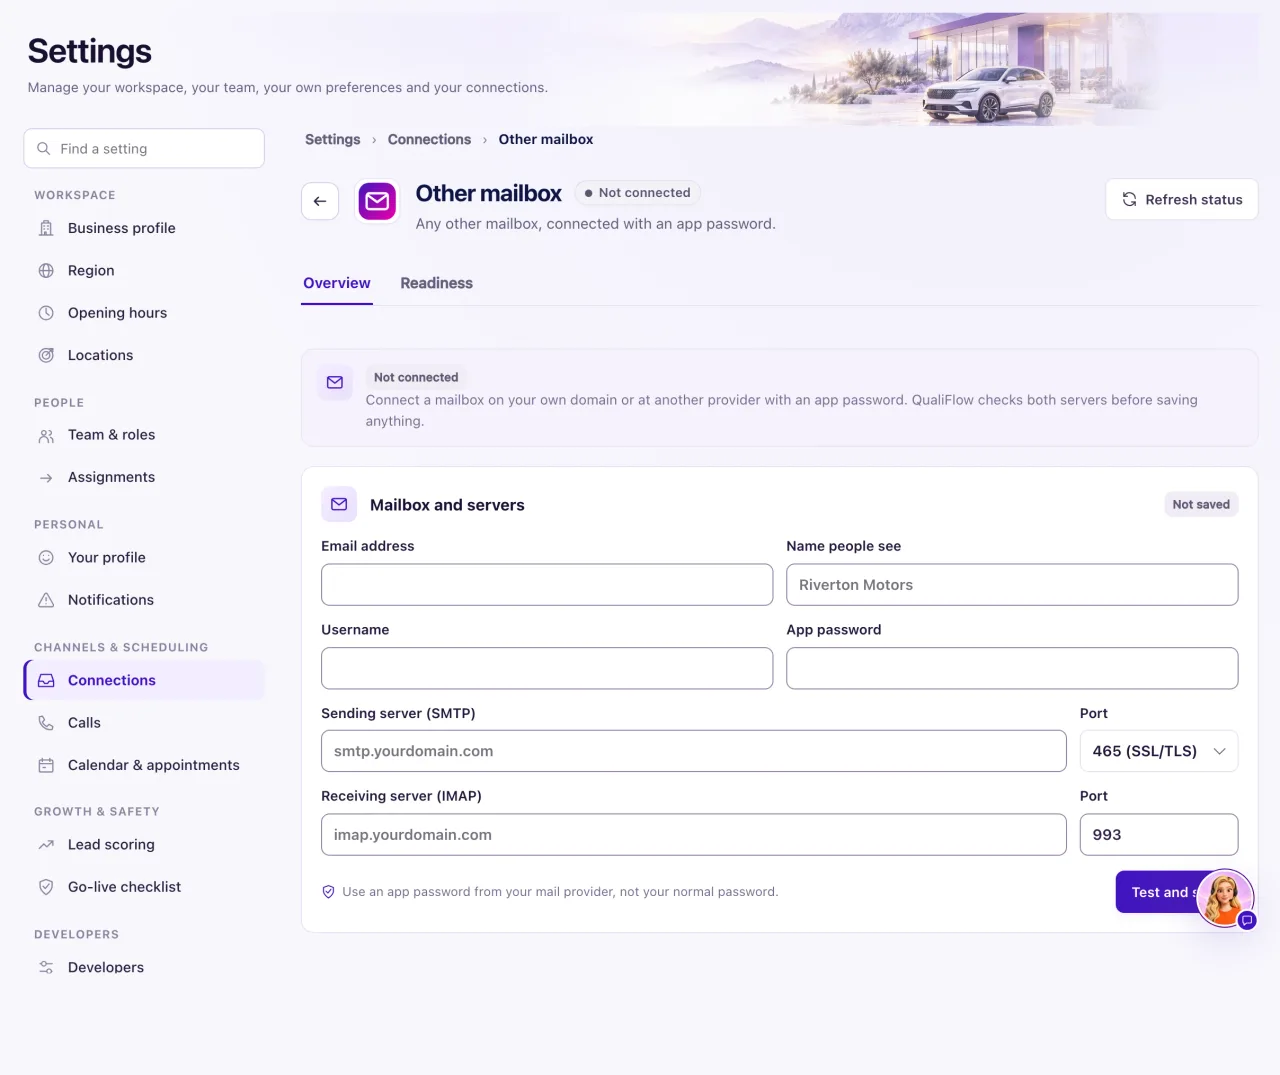
Task: Go to Connections in the breadcrumb
Action: click(429, 140)
